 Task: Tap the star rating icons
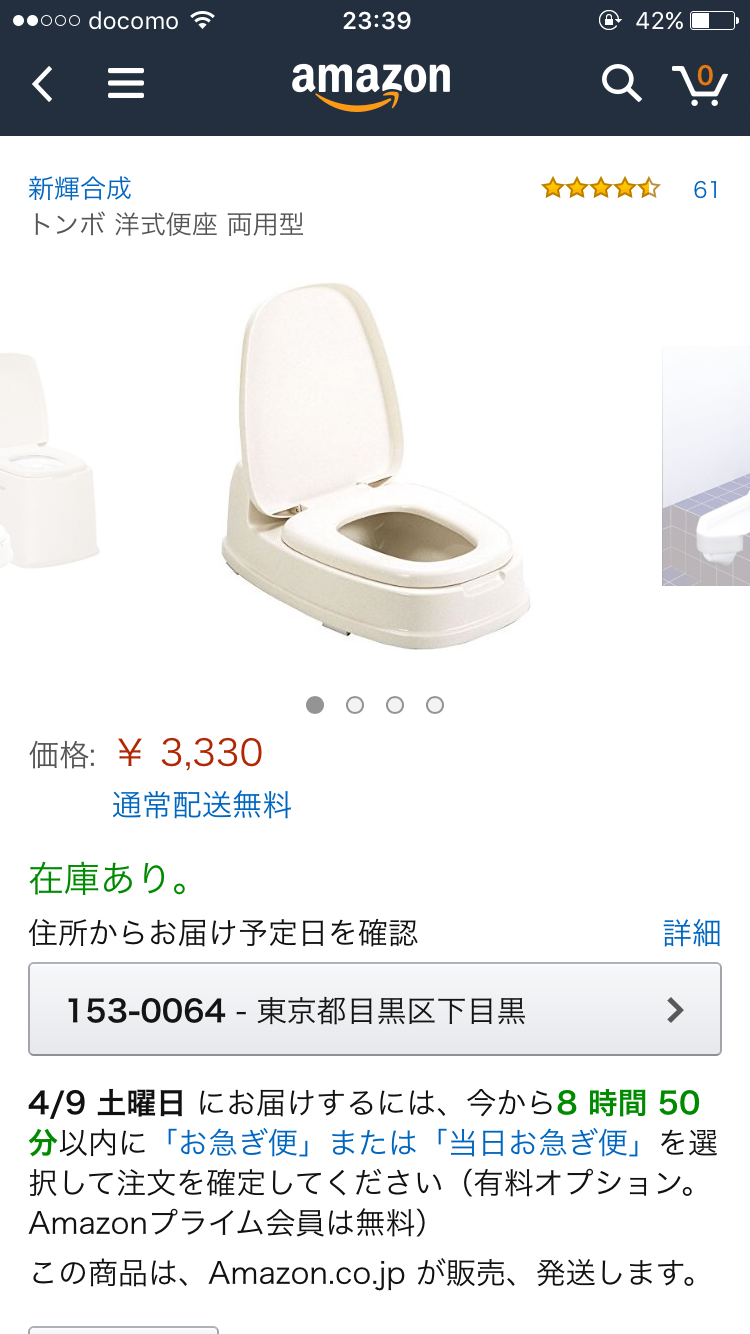click(x=600, y=188)
